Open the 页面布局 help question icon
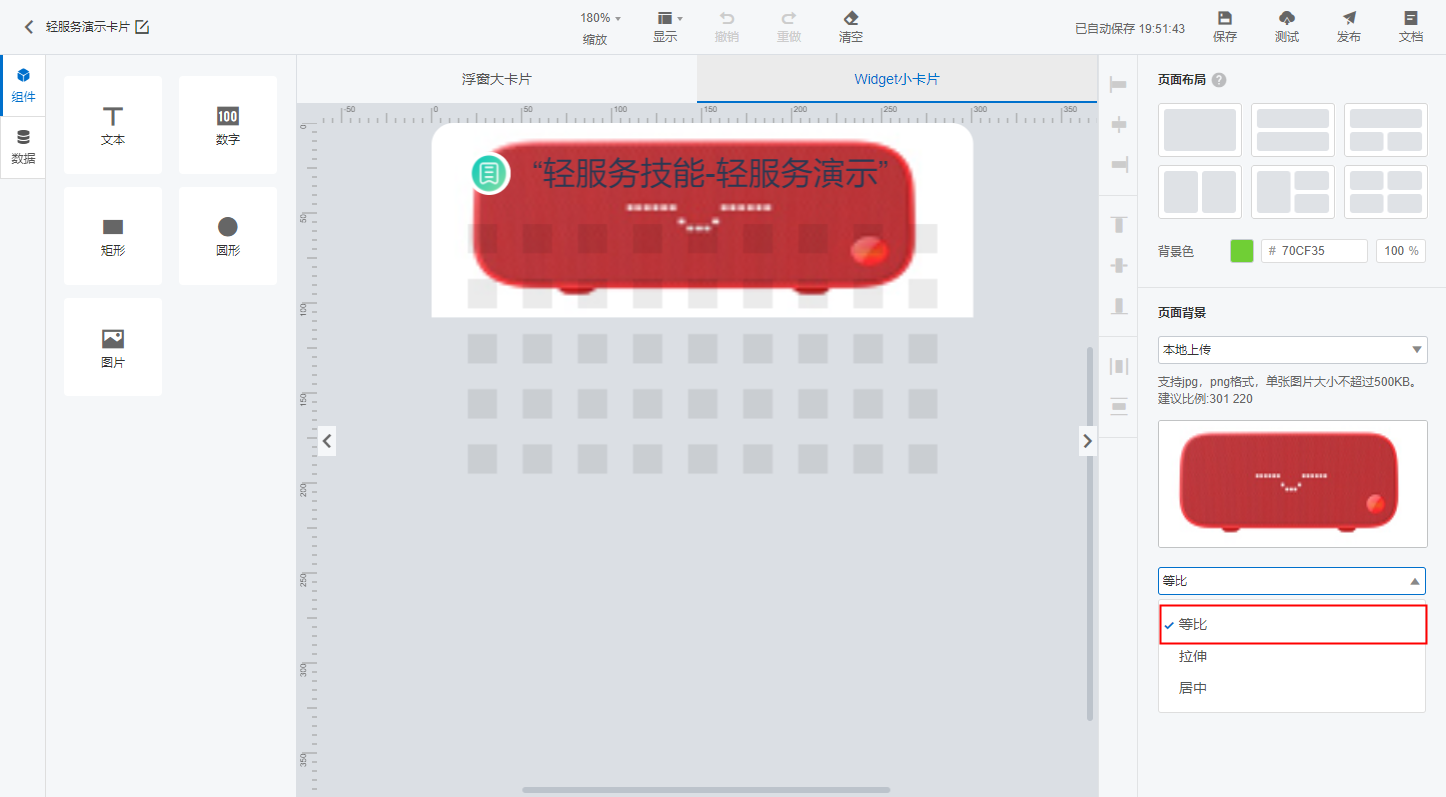The width and height of the screenshot is (1446, 797). [x=1219, y=80]
